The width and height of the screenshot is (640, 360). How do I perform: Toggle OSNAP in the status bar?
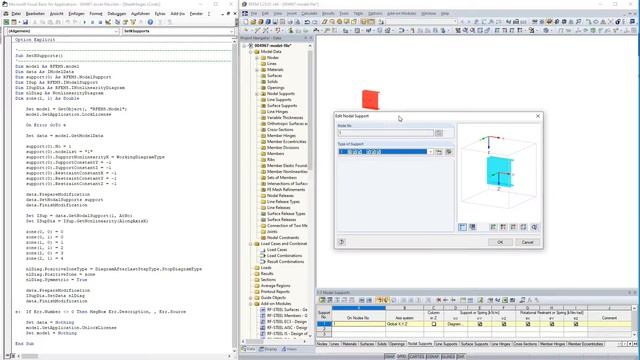point(433,357)
